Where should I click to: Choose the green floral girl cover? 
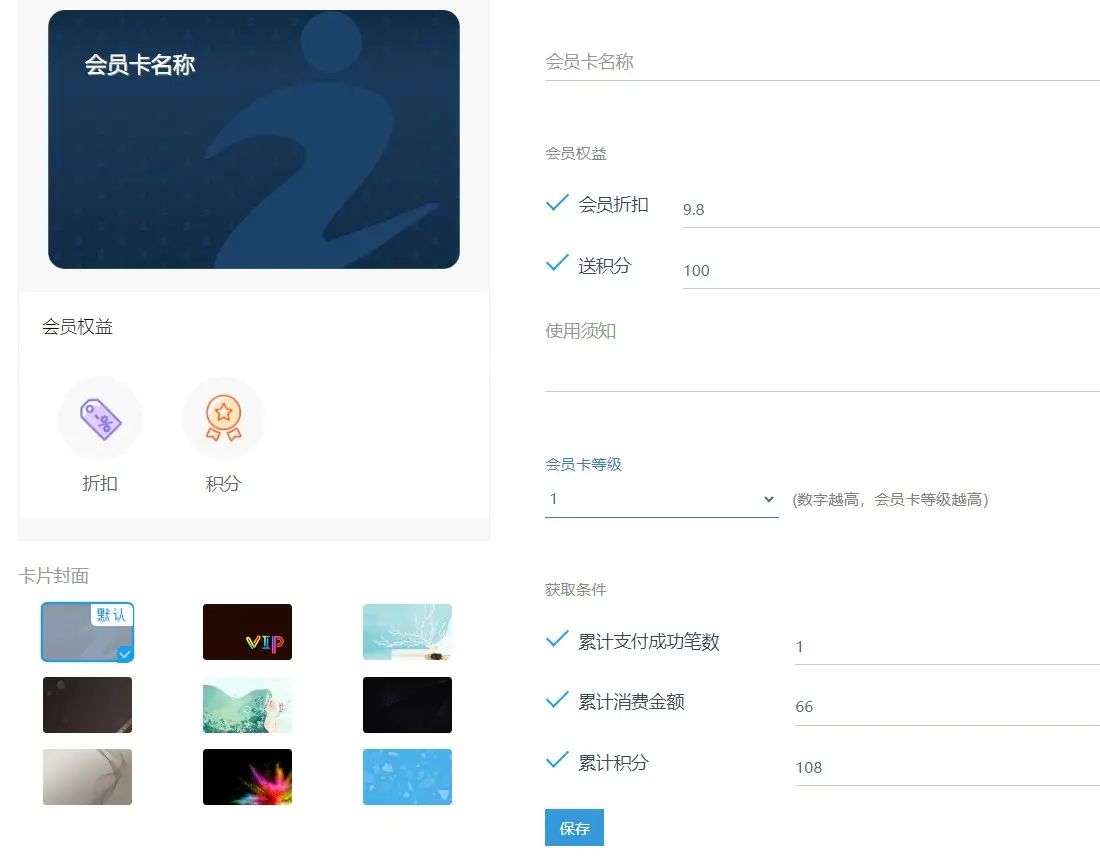247,705
